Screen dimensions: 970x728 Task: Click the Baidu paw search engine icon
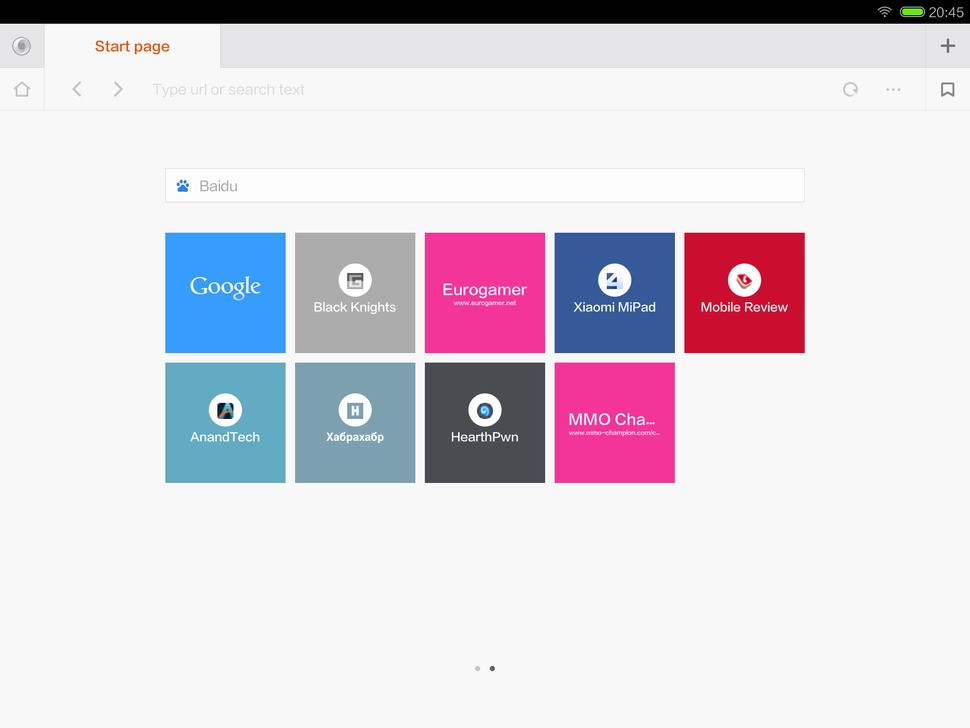pos(183,186)
